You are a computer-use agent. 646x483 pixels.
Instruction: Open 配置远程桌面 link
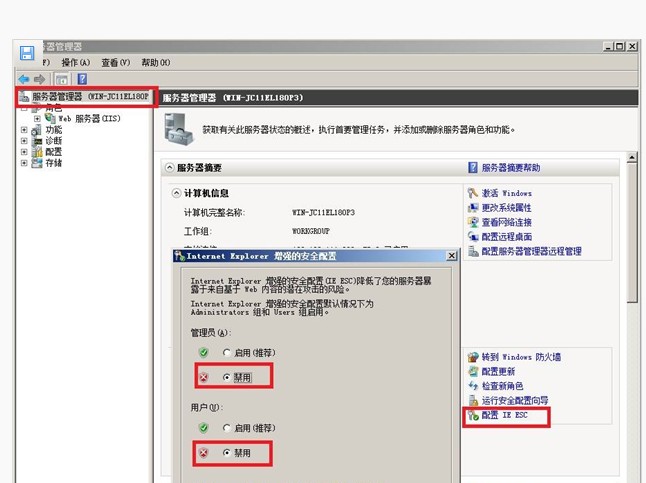(x=507, y=237)
